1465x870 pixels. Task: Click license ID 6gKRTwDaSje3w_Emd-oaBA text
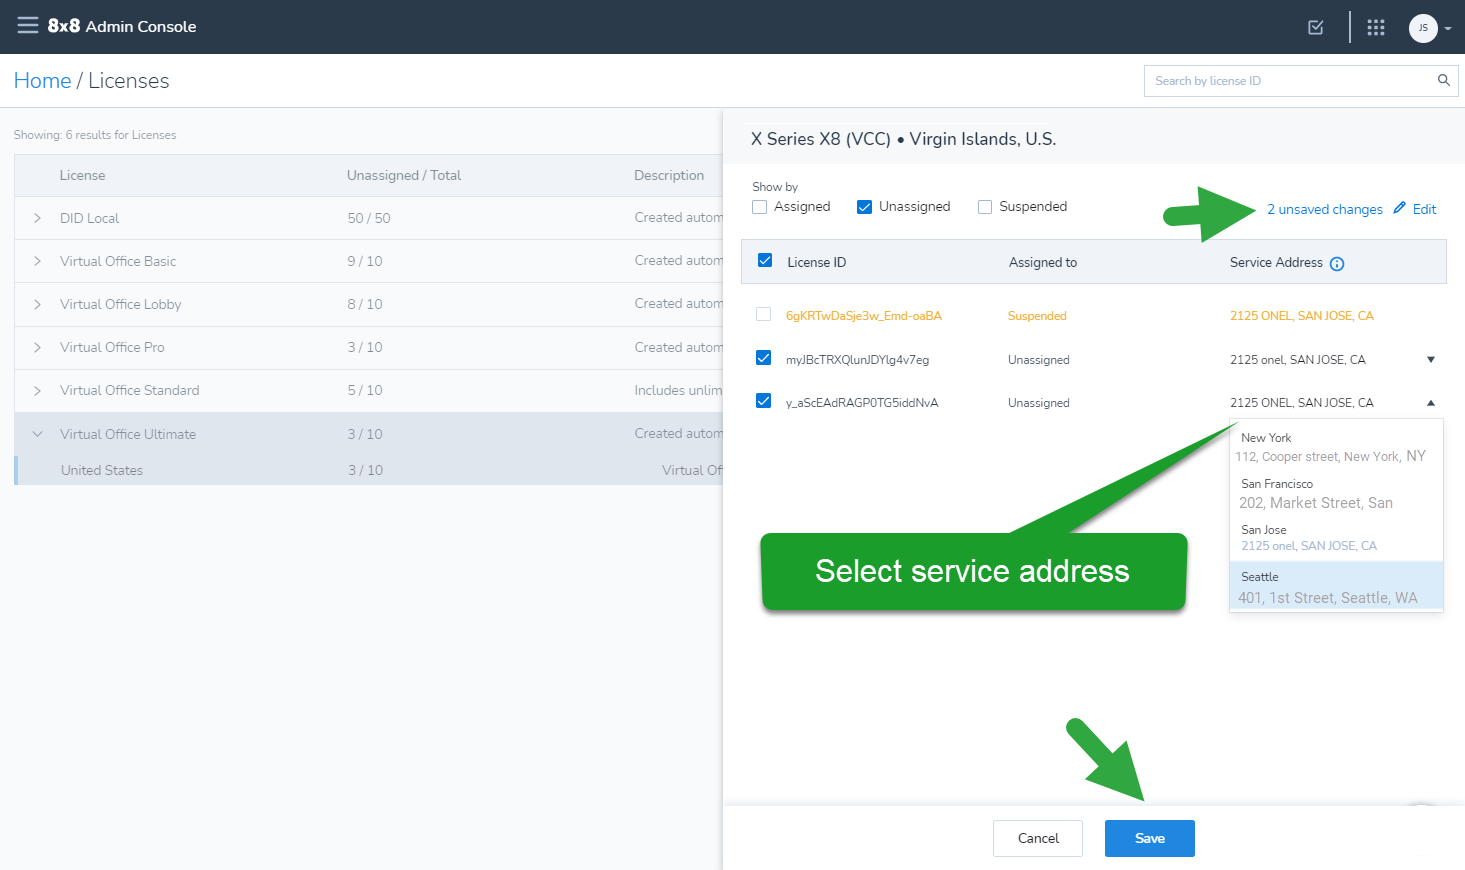(x=864, y=315)
